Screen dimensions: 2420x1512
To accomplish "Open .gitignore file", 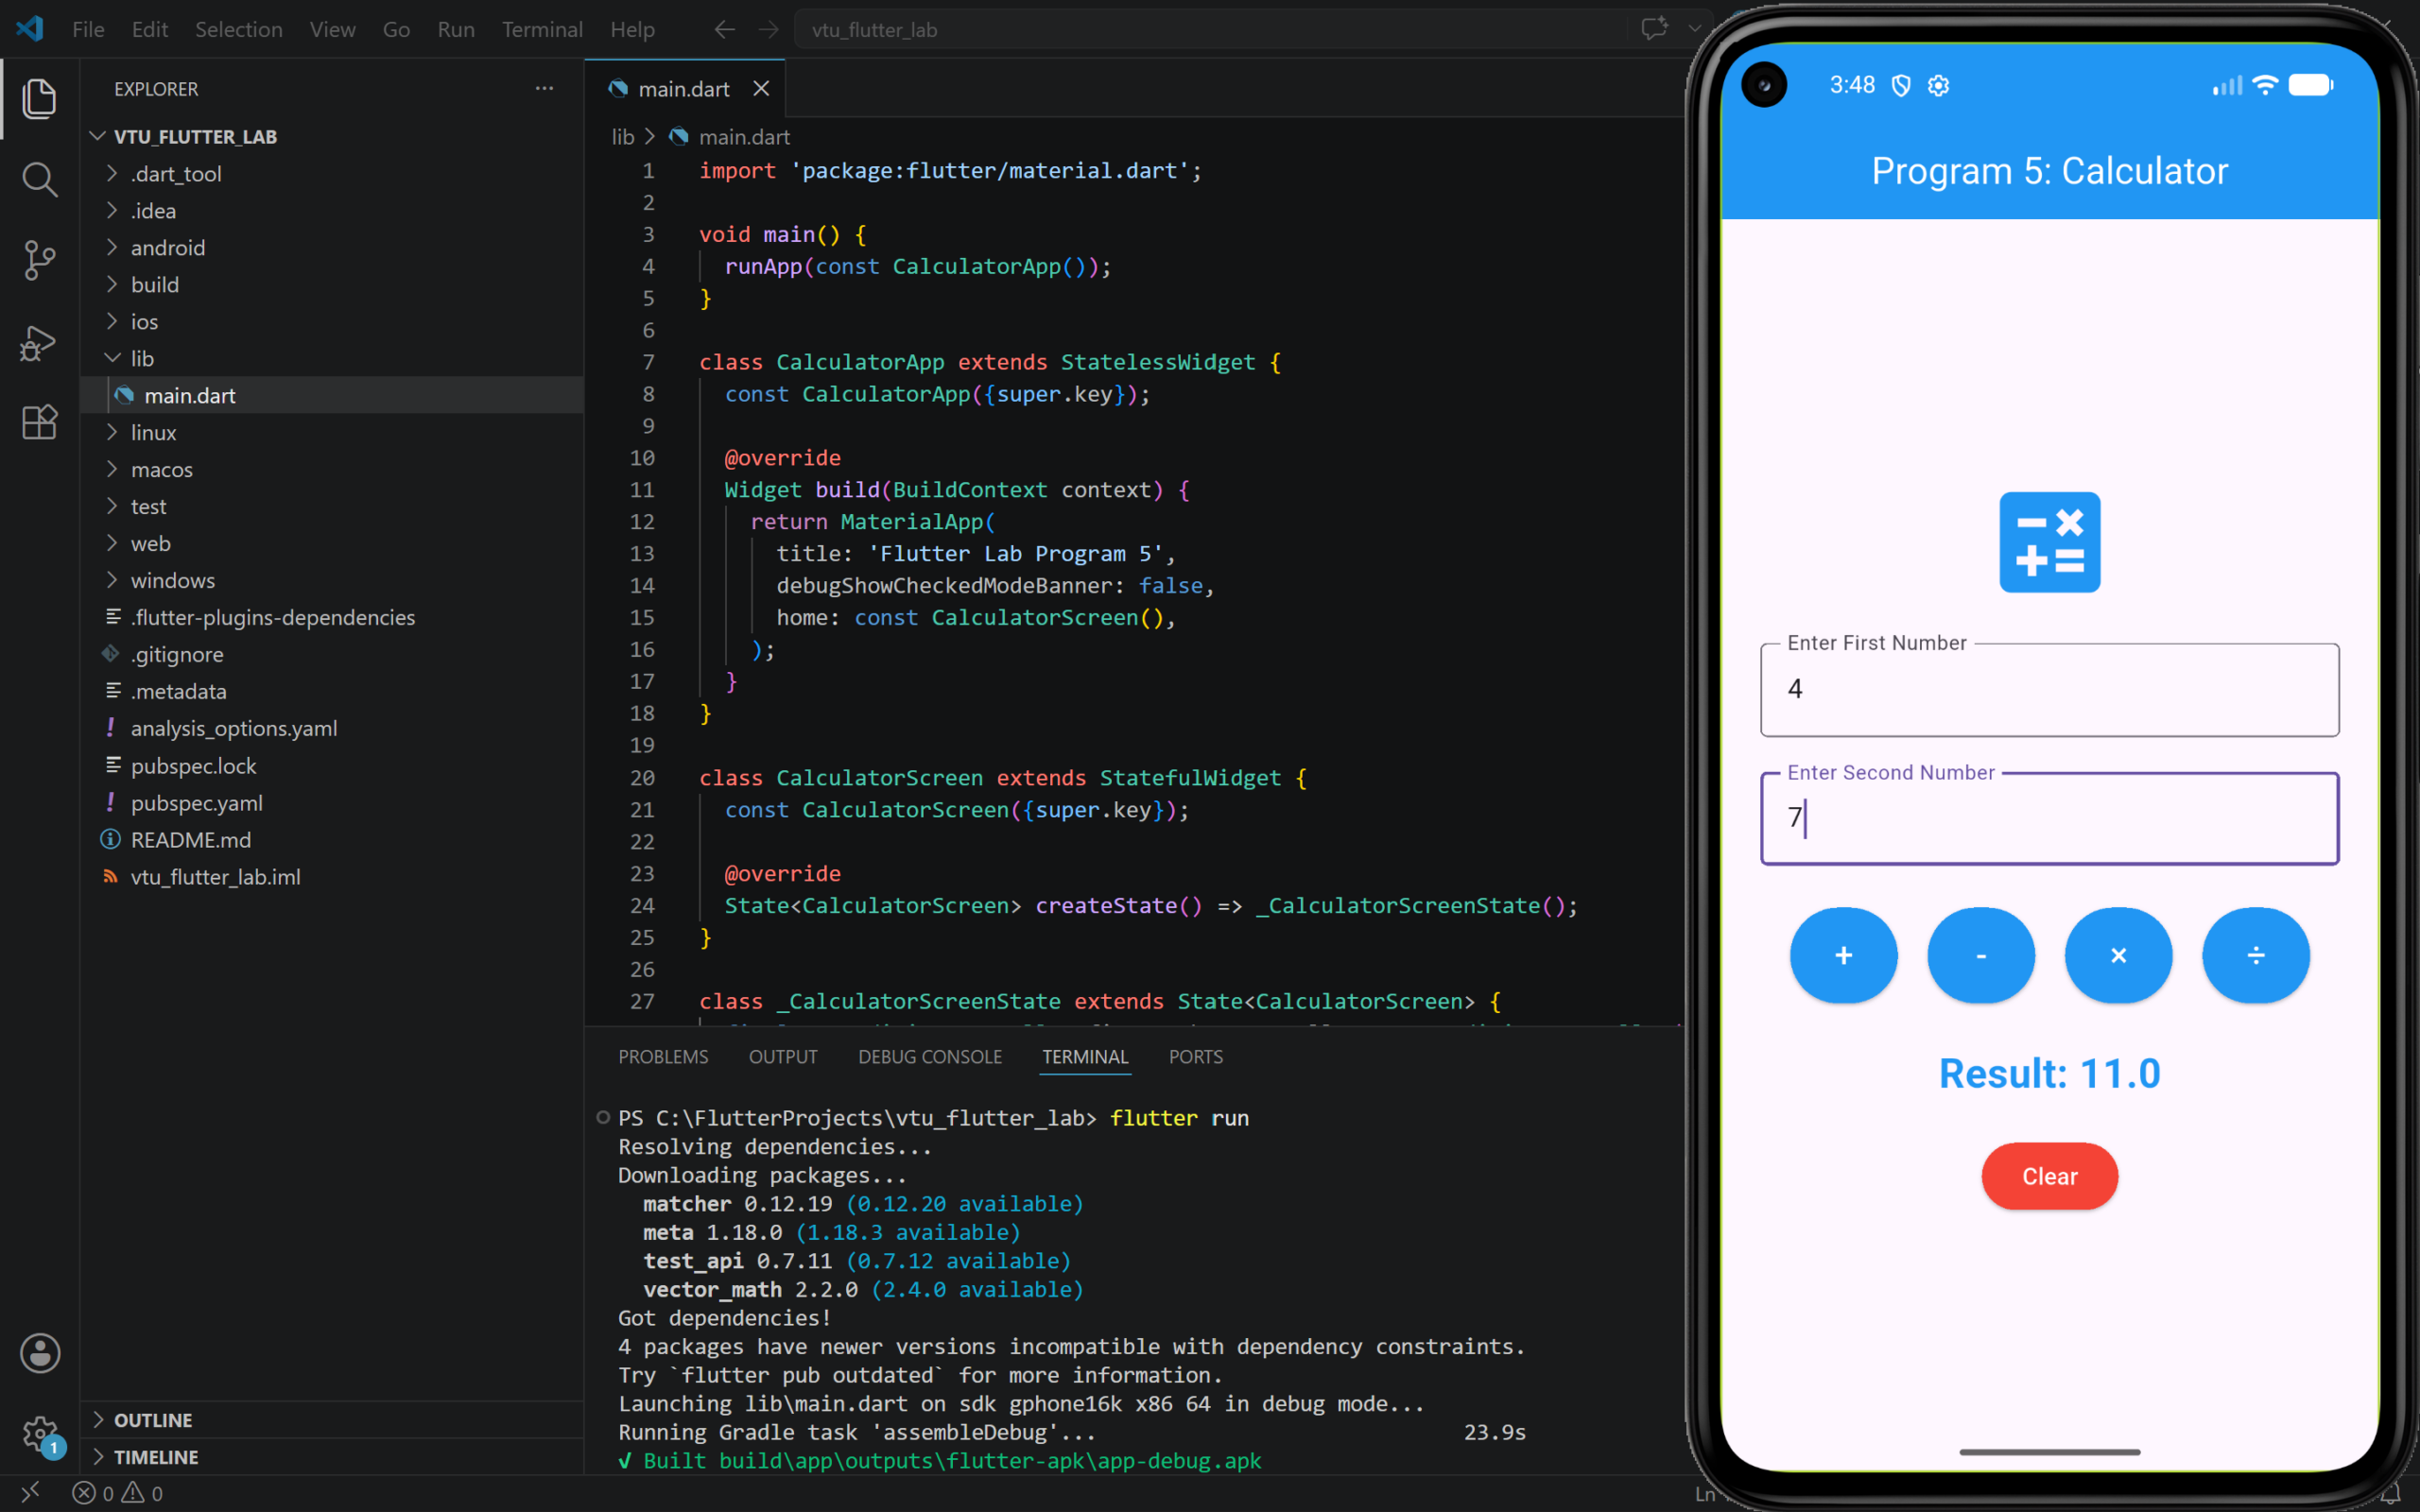I will (332, 654).
